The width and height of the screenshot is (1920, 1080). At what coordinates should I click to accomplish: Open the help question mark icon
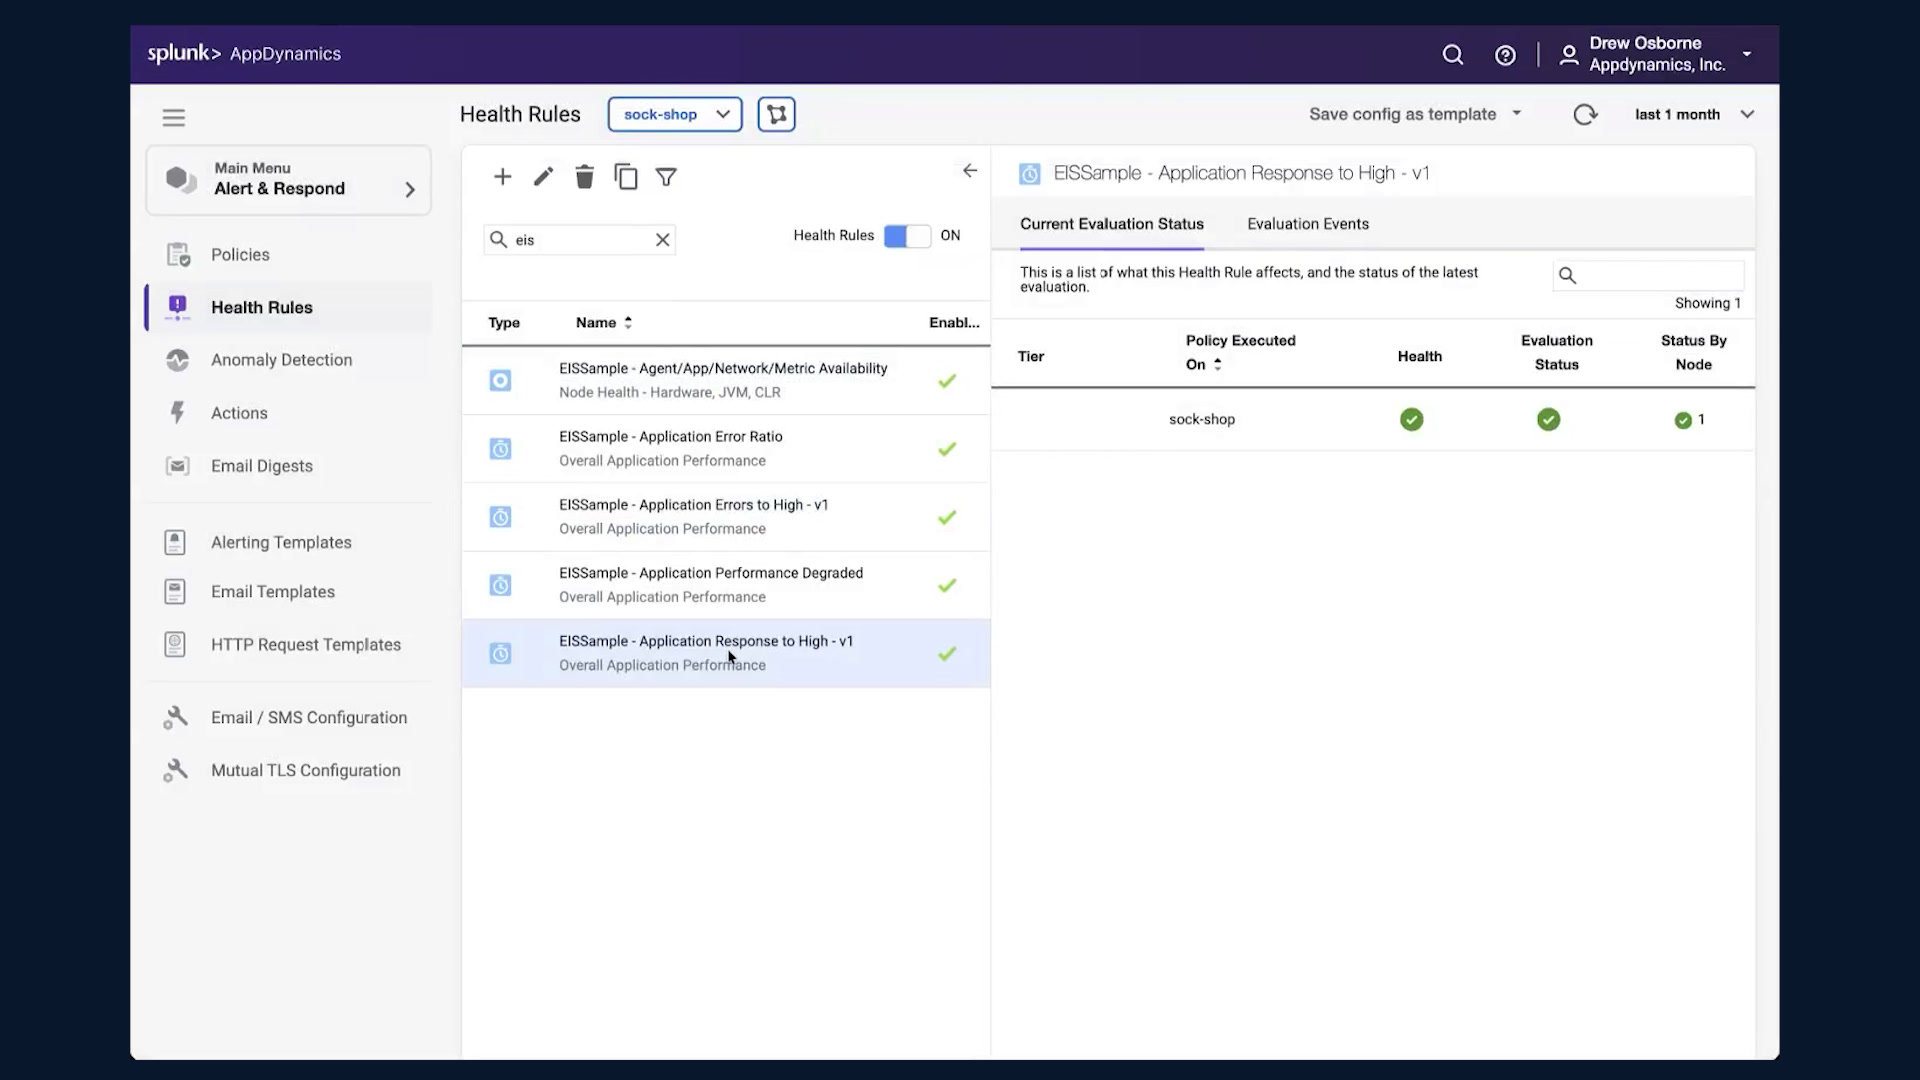(1505, 55)
